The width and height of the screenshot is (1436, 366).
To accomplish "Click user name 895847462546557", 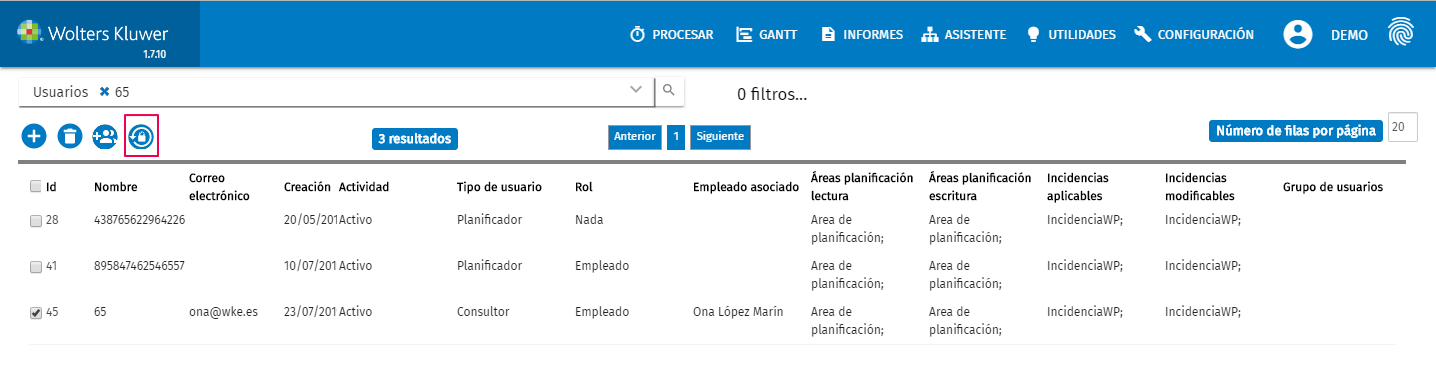I will (139, 266).
